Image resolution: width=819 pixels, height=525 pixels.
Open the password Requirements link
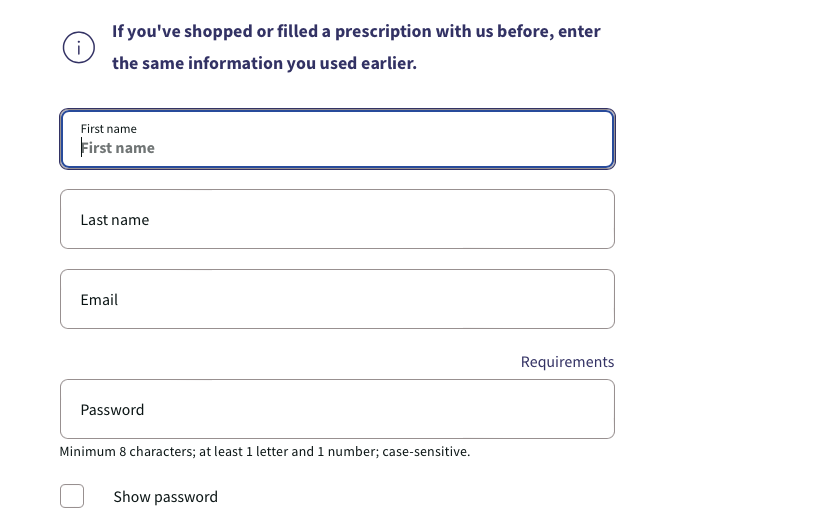(x=567, y=362)
